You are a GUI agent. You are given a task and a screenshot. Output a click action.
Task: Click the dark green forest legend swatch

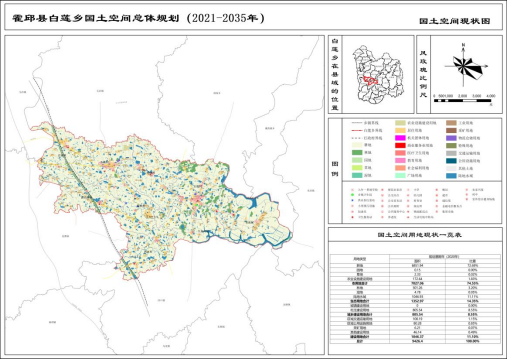click(357, 153)
